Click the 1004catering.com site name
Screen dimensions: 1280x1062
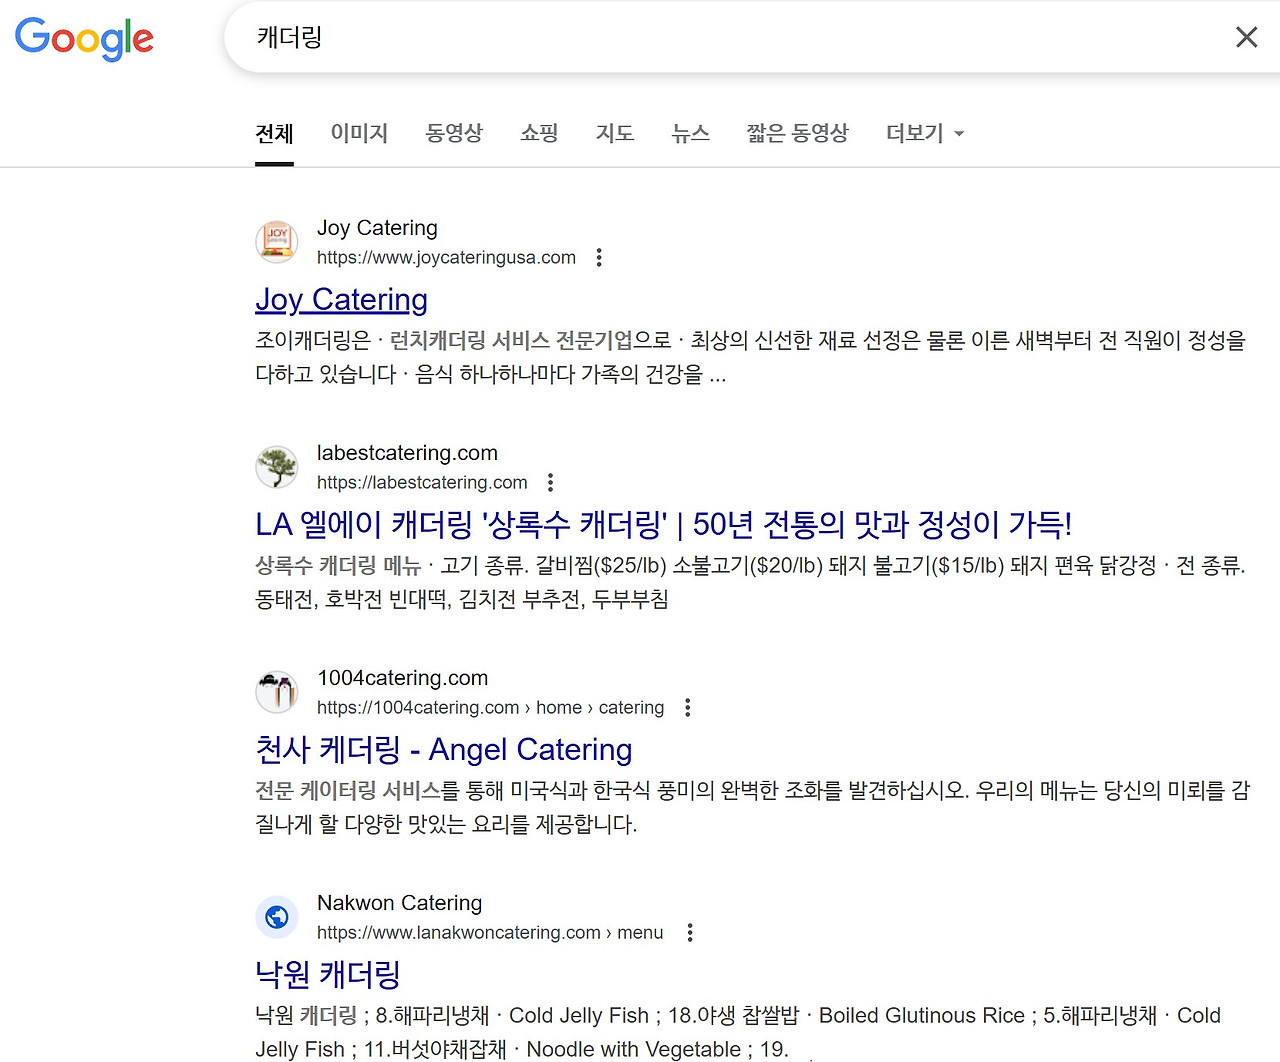point(402,678)
